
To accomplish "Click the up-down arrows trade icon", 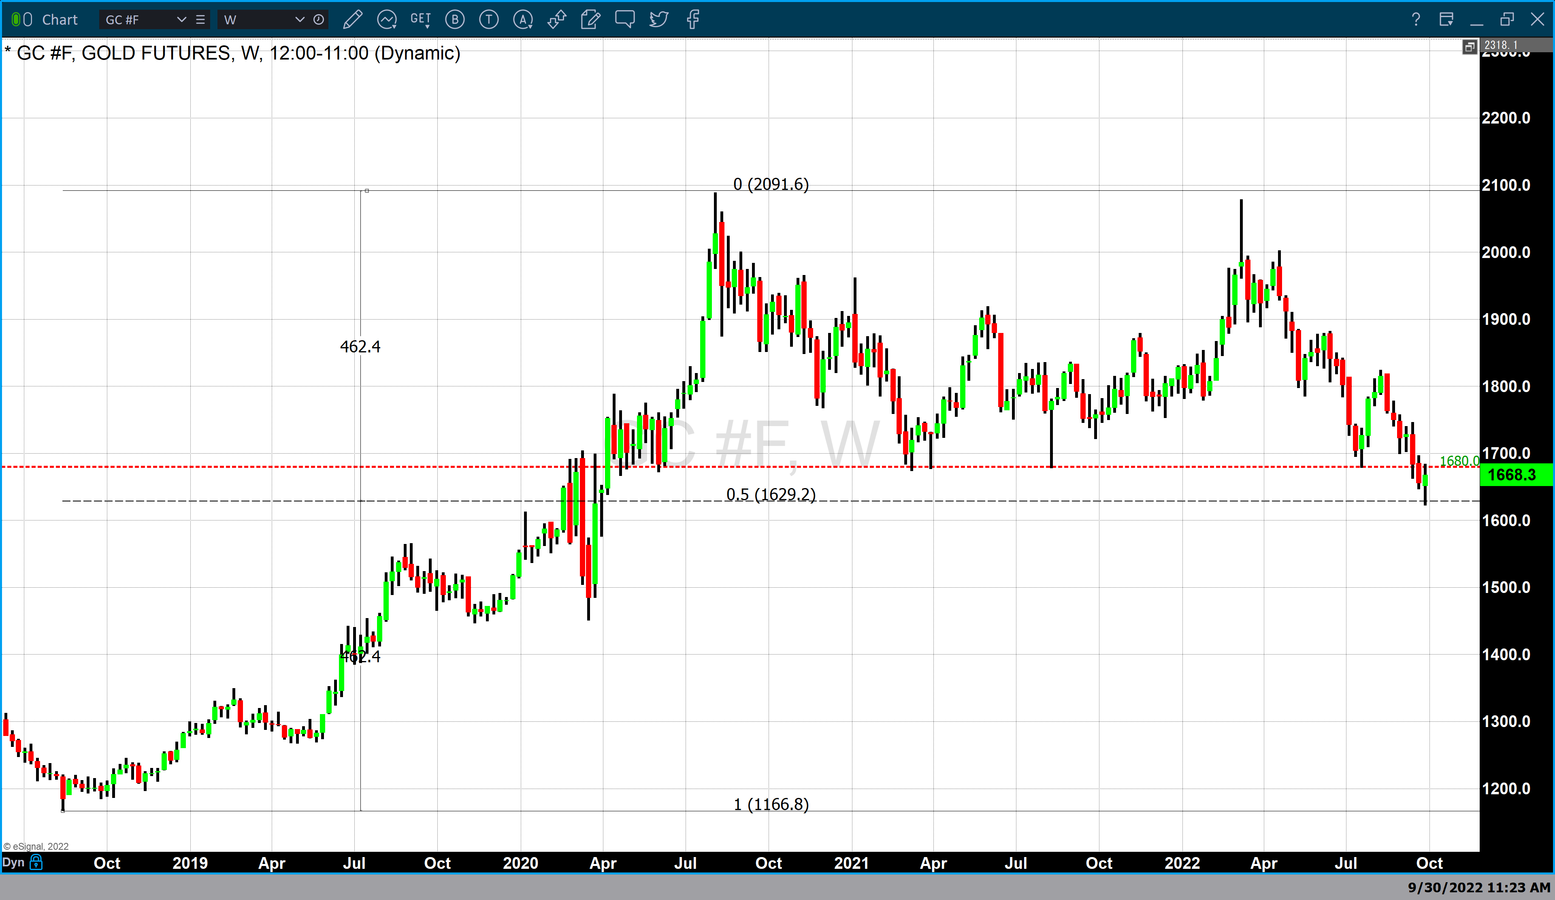I will coord(557,19).
